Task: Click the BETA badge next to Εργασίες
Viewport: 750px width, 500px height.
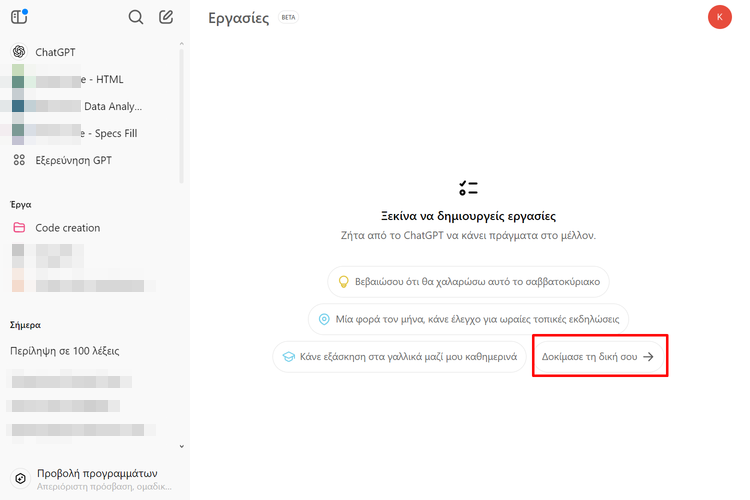Action: 288,18
